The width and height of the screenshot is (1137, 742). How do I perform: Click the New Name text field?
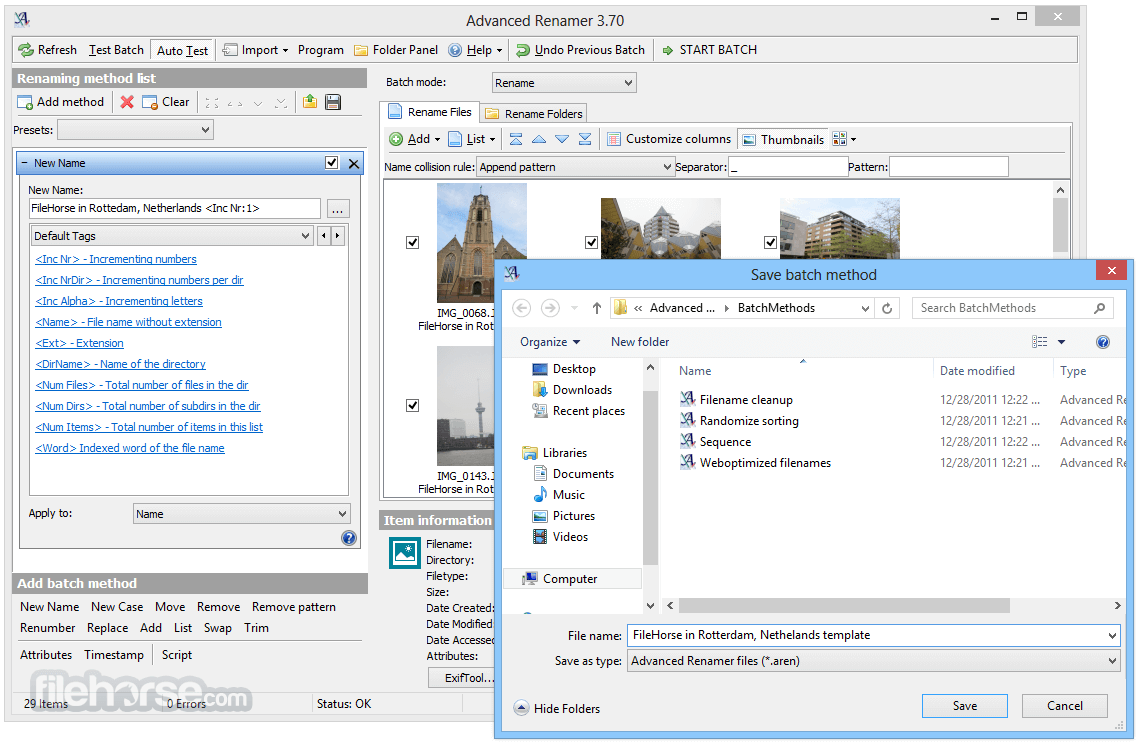tap(175, 208)
